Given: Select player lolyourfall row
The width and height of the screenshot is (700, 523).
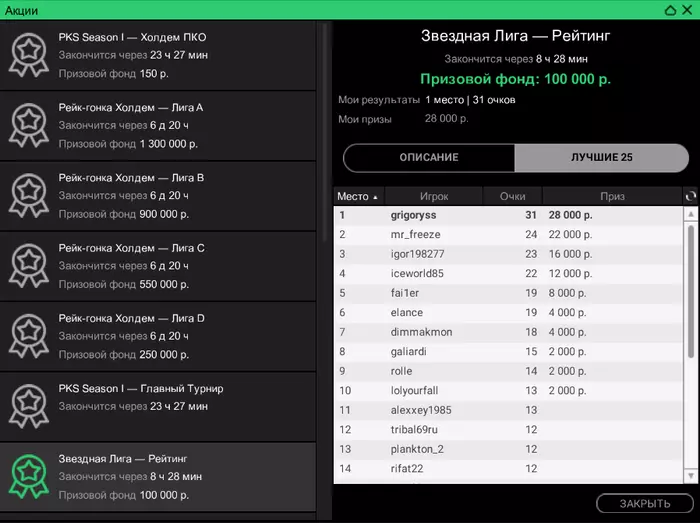Looking at the screenshot, I should click(x=508, y=390).
